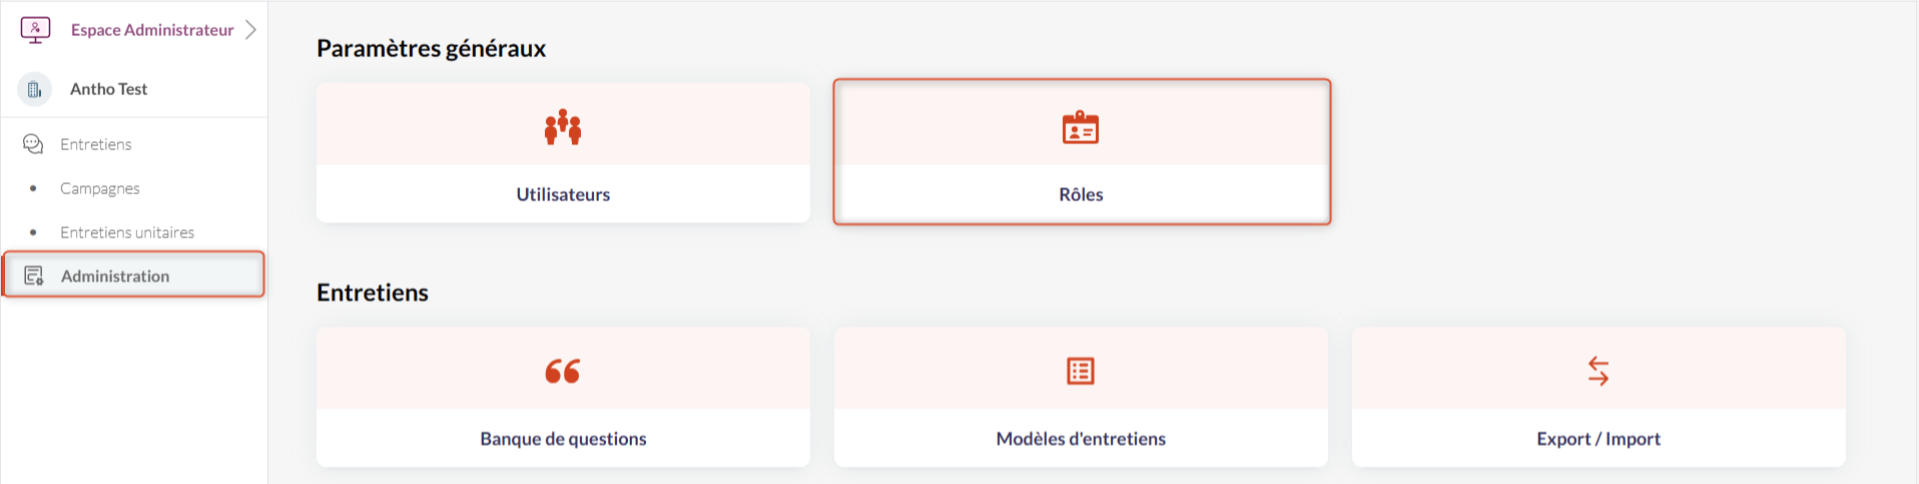
Task: Click the Rôles ID badge icon
Action: tap(1080, 128)
